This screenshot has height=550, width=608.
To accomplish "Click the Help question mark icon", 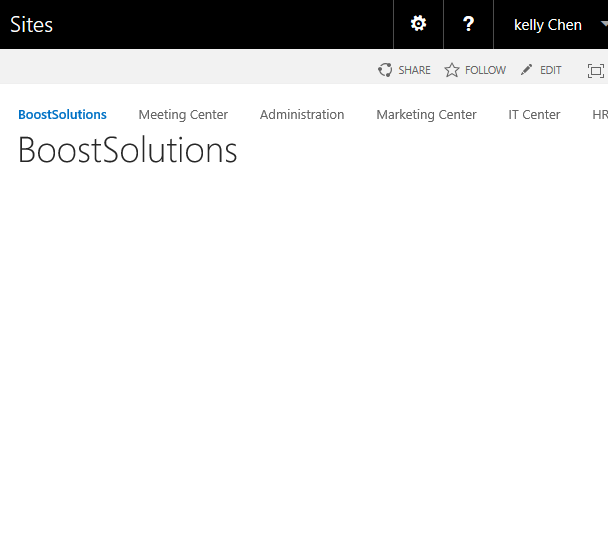I will [x=468, y=24].
